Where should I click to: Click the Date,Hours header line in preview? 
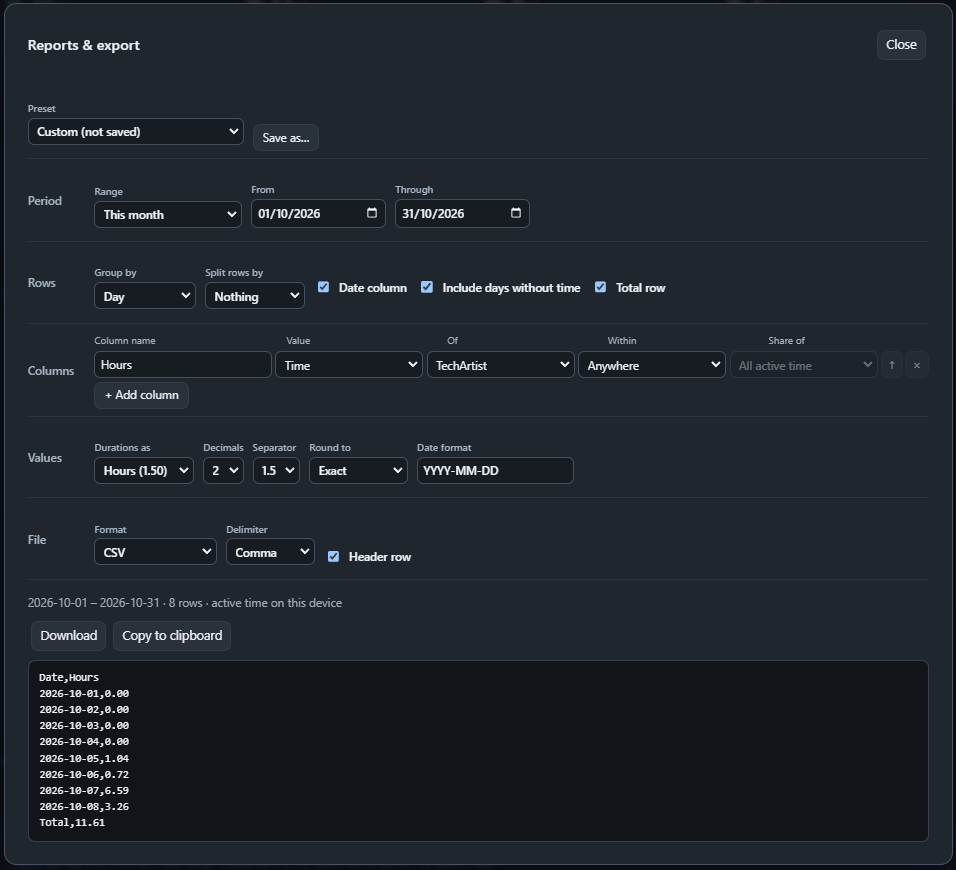click(x=69, y=677)
